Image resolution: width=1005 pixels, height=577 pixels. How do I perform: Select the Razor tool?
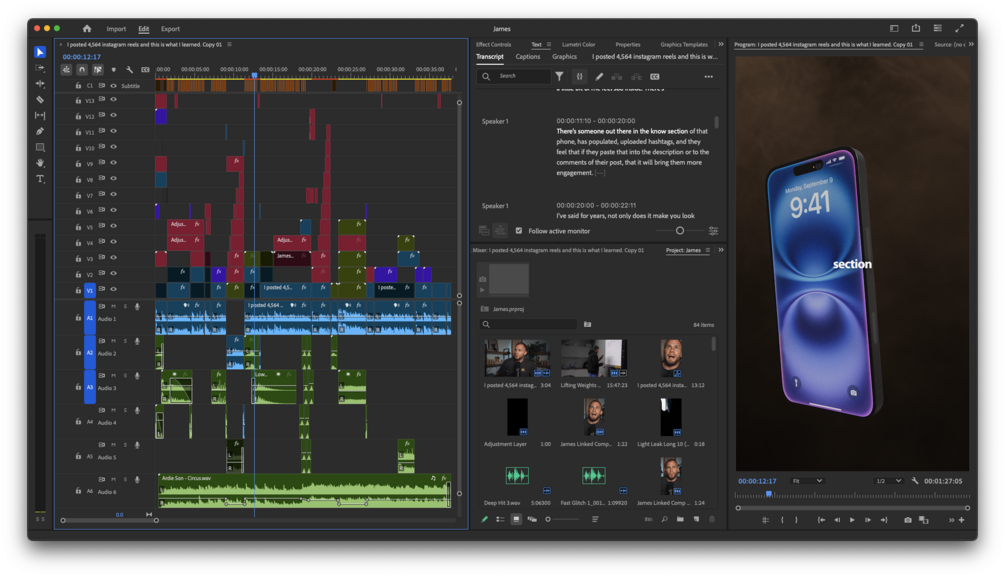[40, 99]
